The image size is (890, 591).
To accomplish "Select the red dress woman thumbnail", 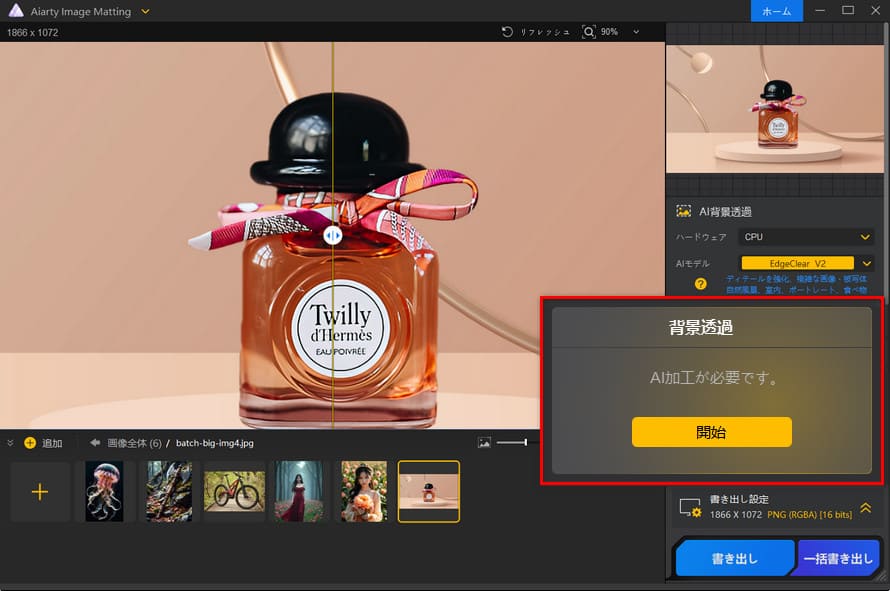I will tap(299, 492).
